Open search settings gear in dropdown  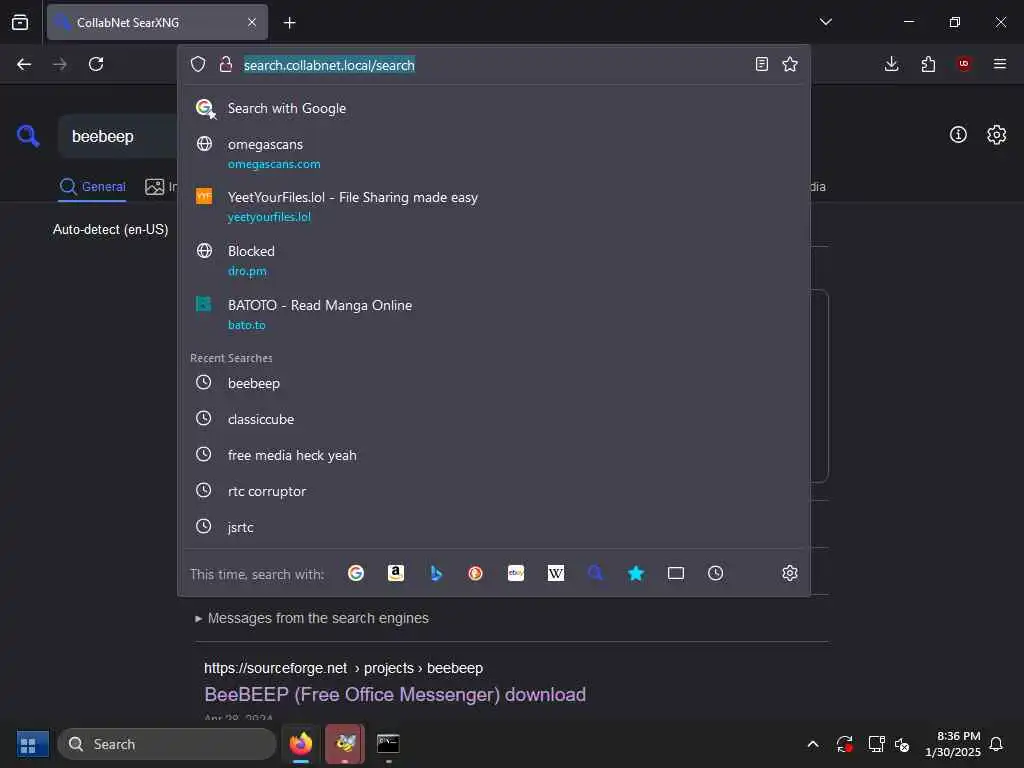[790, 573]
